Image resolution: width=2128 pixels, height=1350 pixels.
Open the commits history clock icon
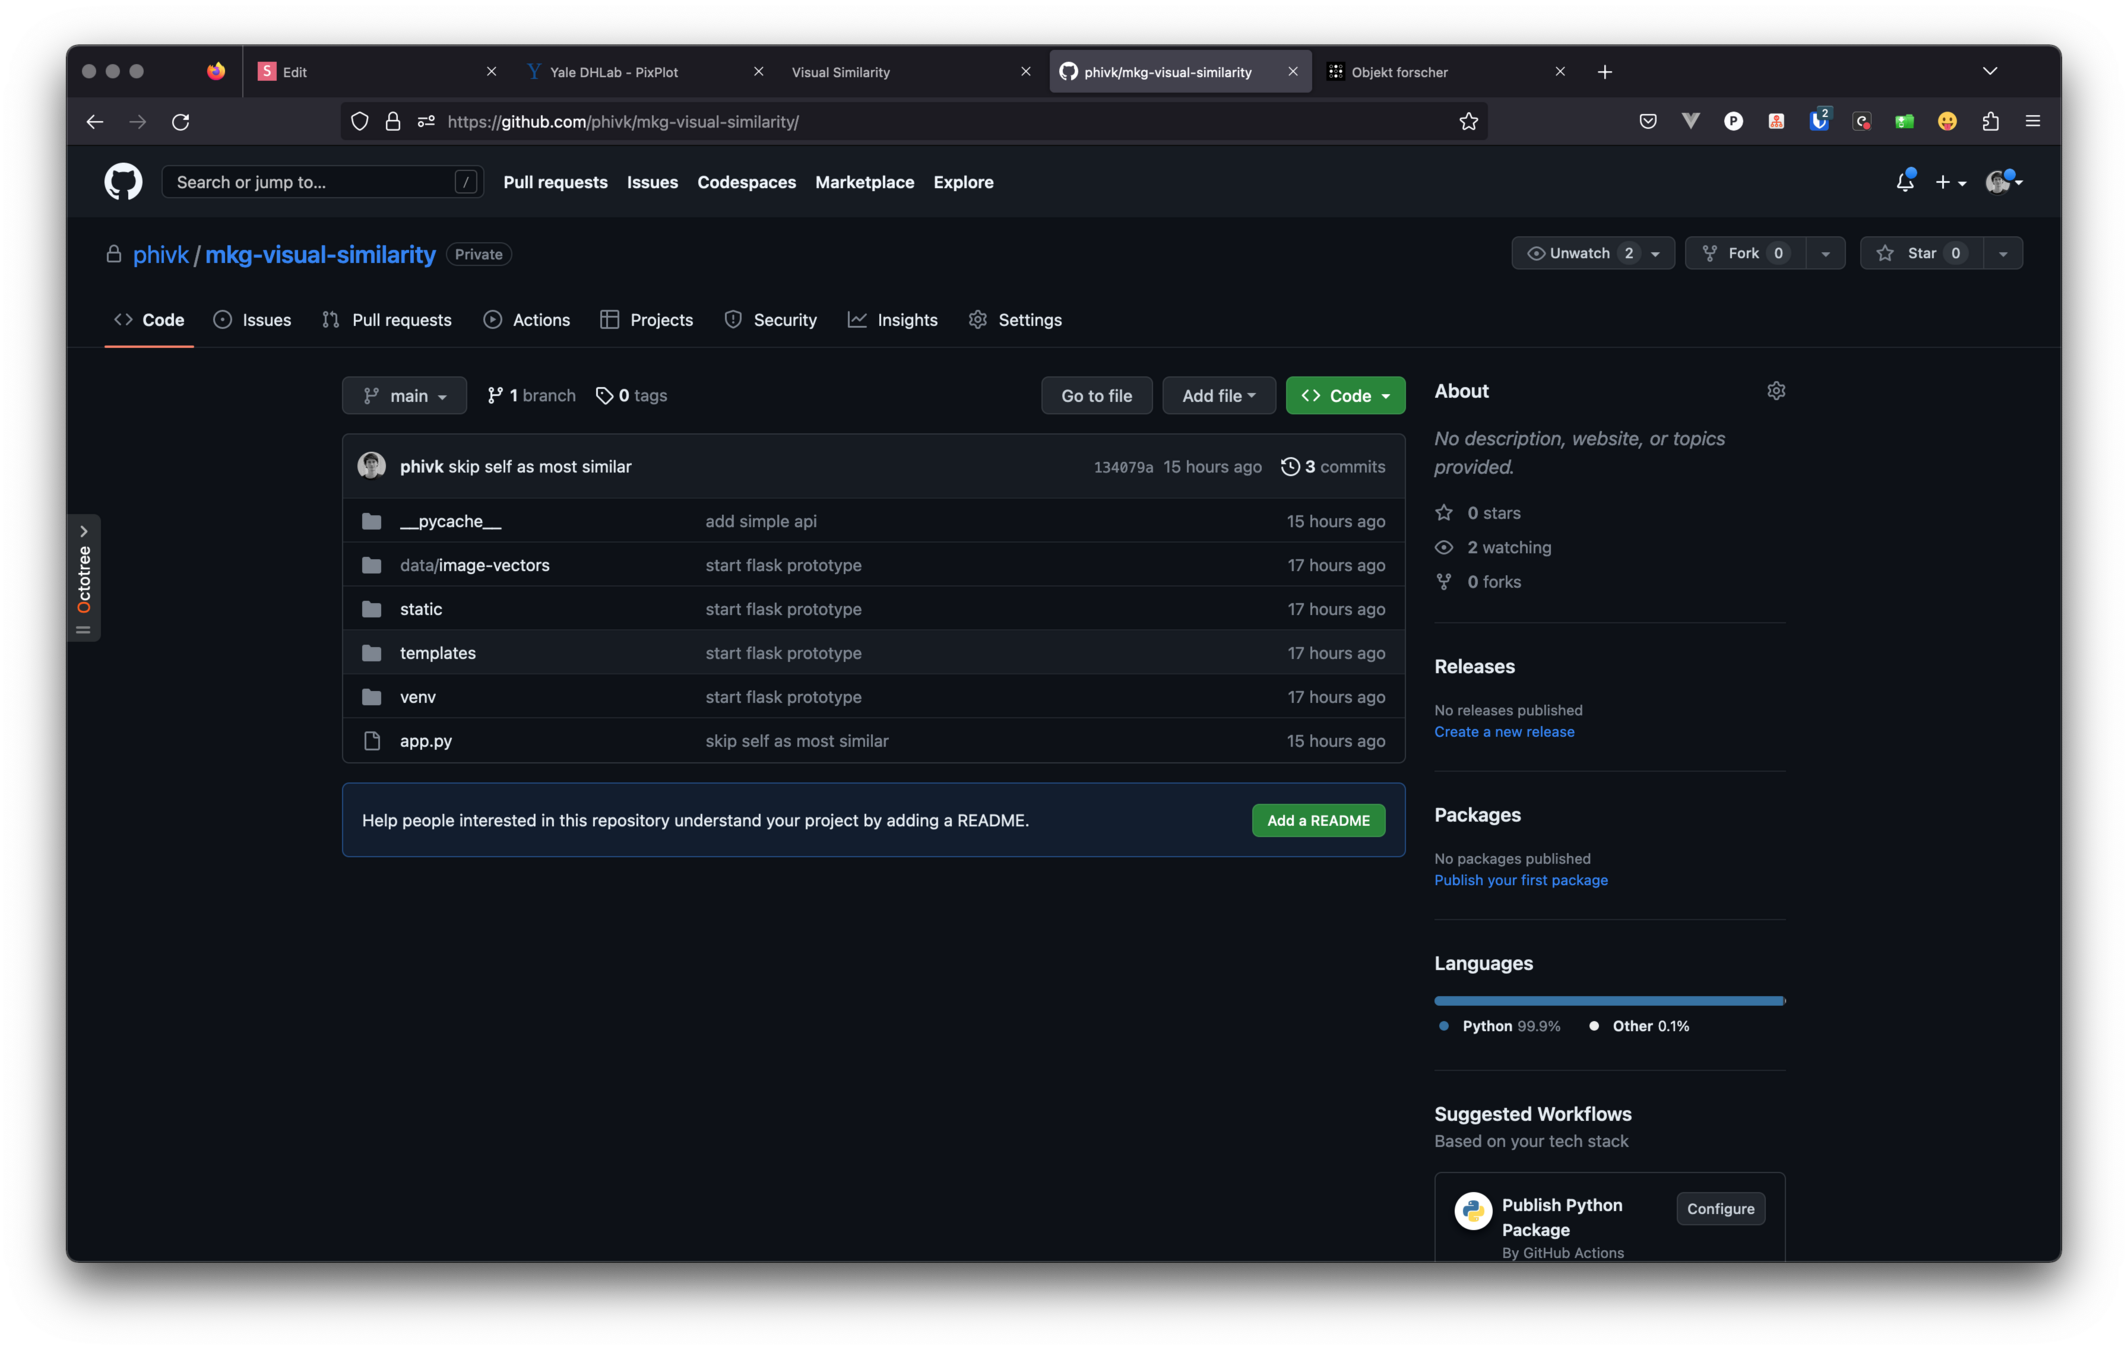pos(1290,467)
